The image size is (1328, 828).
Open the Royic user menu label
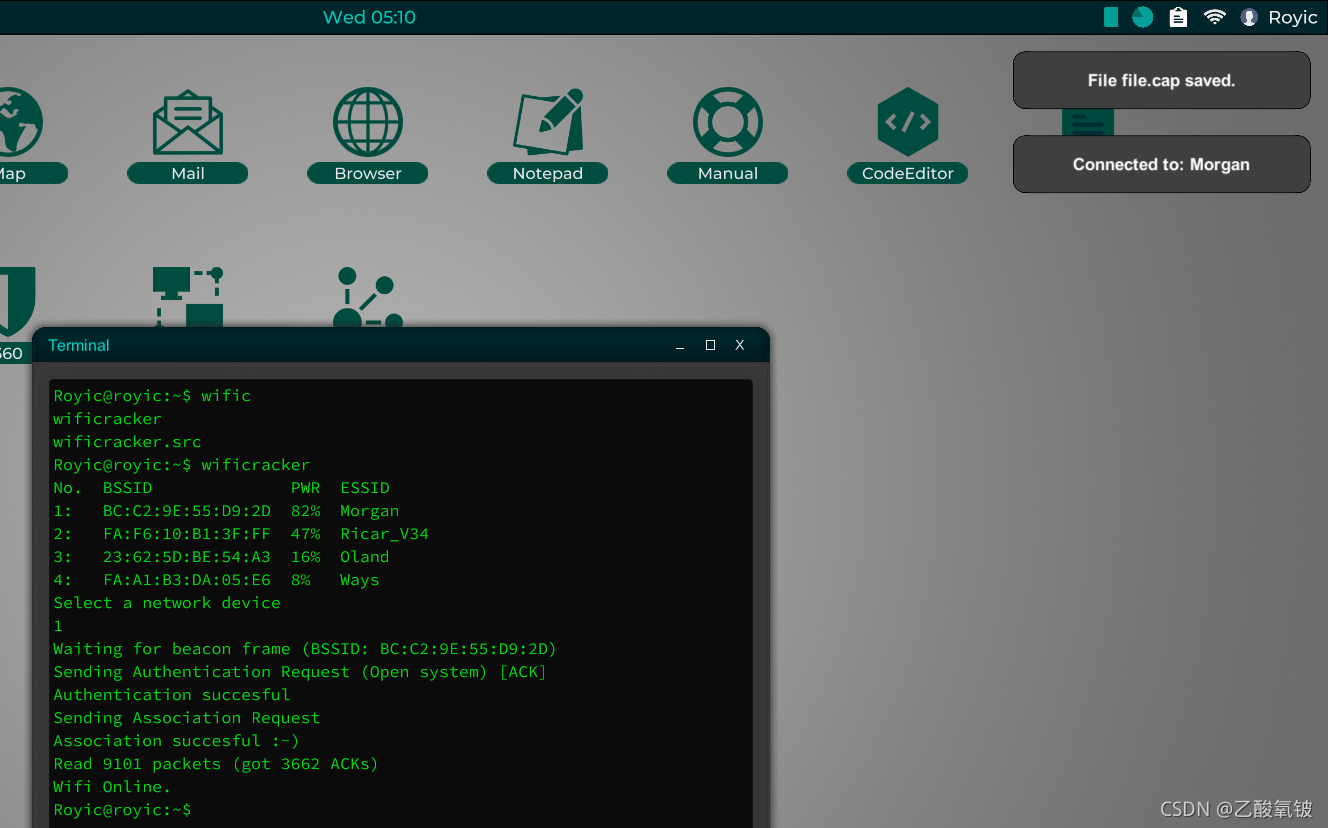(x=1293, y=17)
